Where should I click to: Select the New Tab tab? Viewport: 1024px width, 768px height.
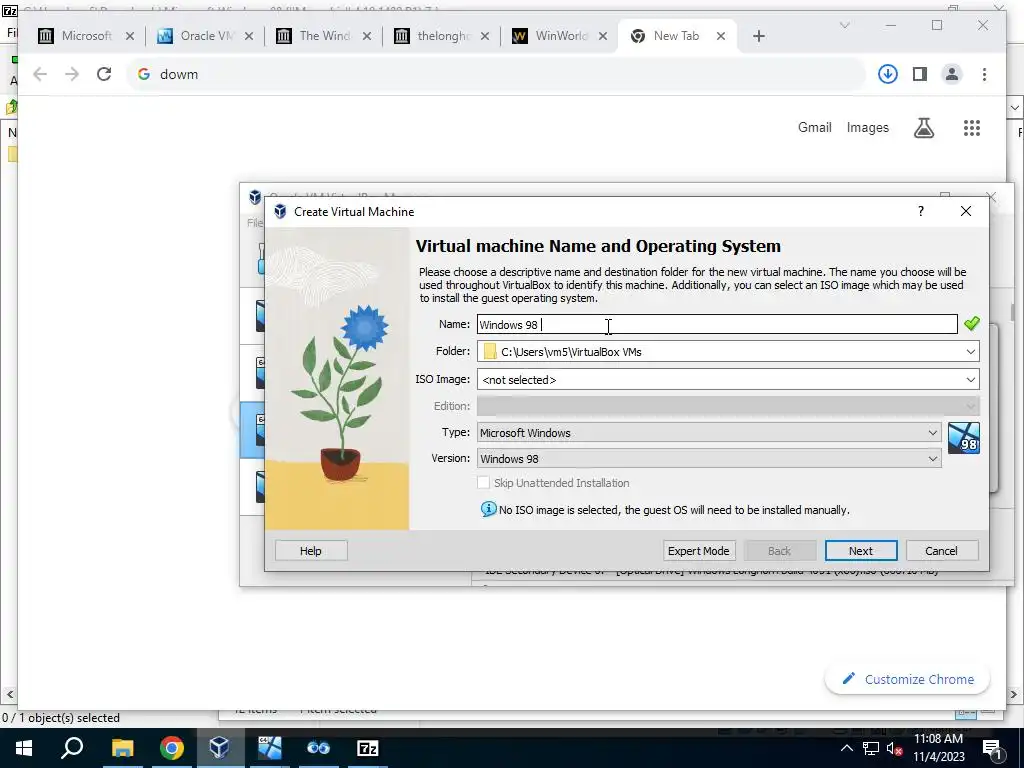click(677, 36)
